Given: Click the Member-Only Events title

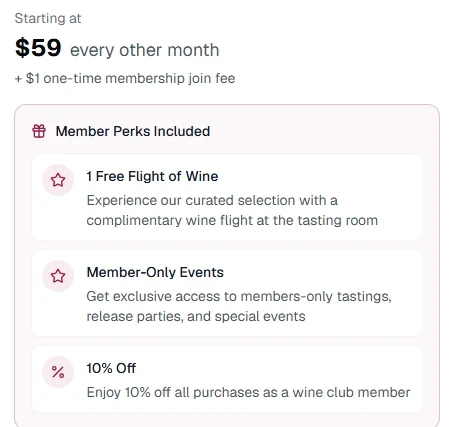Looking at the screenshot, I should pos(155,272).
